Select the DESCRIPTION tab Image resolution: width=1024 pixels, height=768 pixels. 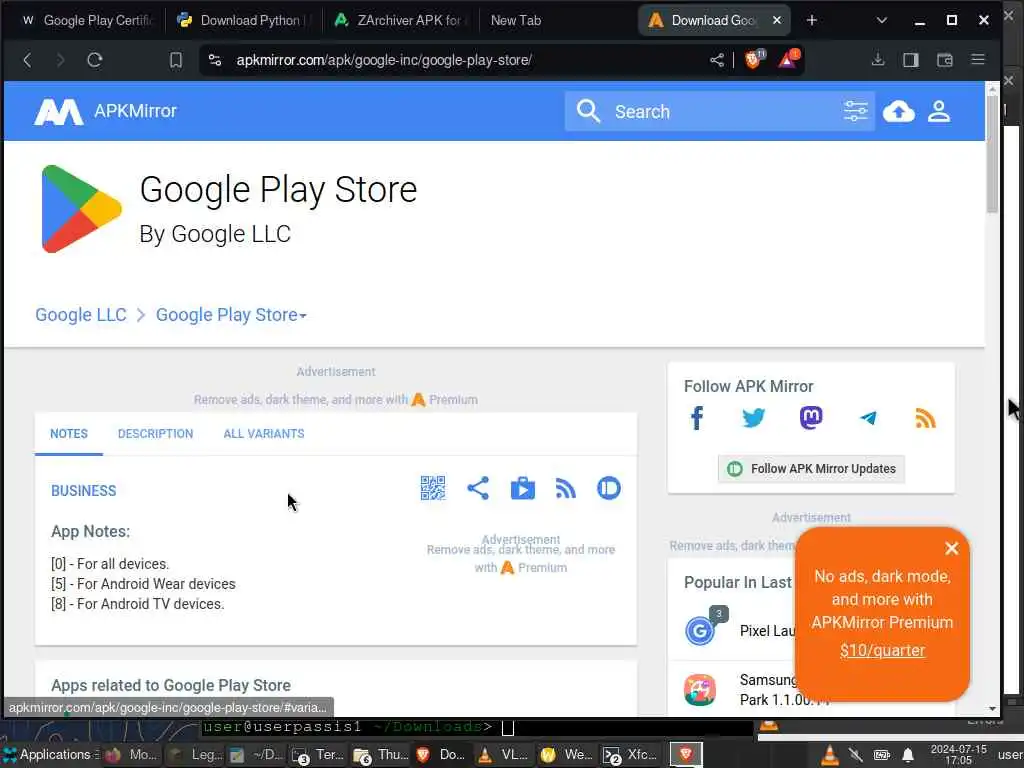click(x=155, y=434)
